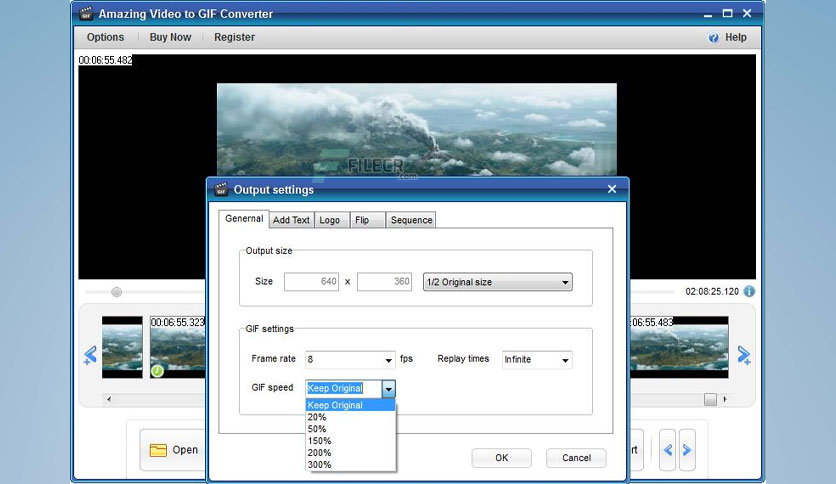The image size is (836, 484).
Task: Select the 00:06:55.323 frame thumbnail
Action: 178,347
